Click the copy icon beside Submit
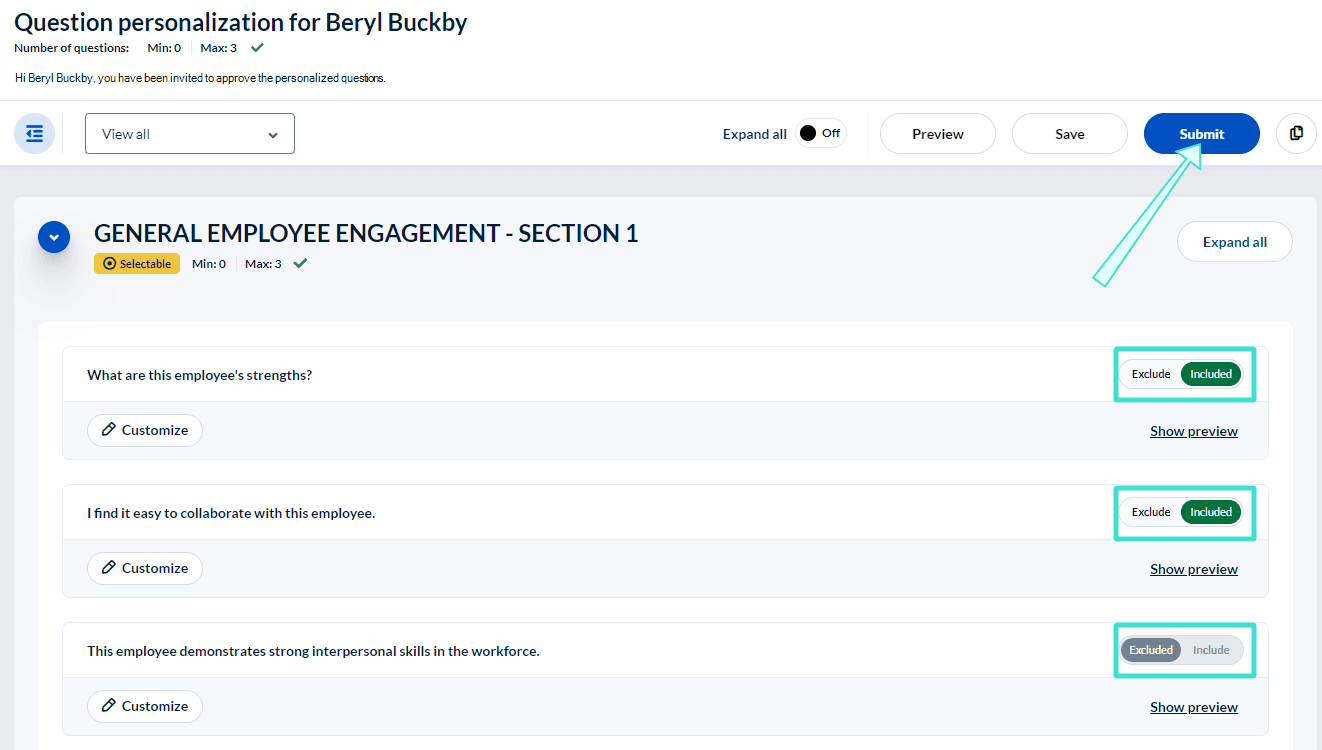Screen dimensions: 1322x750 [1296, 134]
